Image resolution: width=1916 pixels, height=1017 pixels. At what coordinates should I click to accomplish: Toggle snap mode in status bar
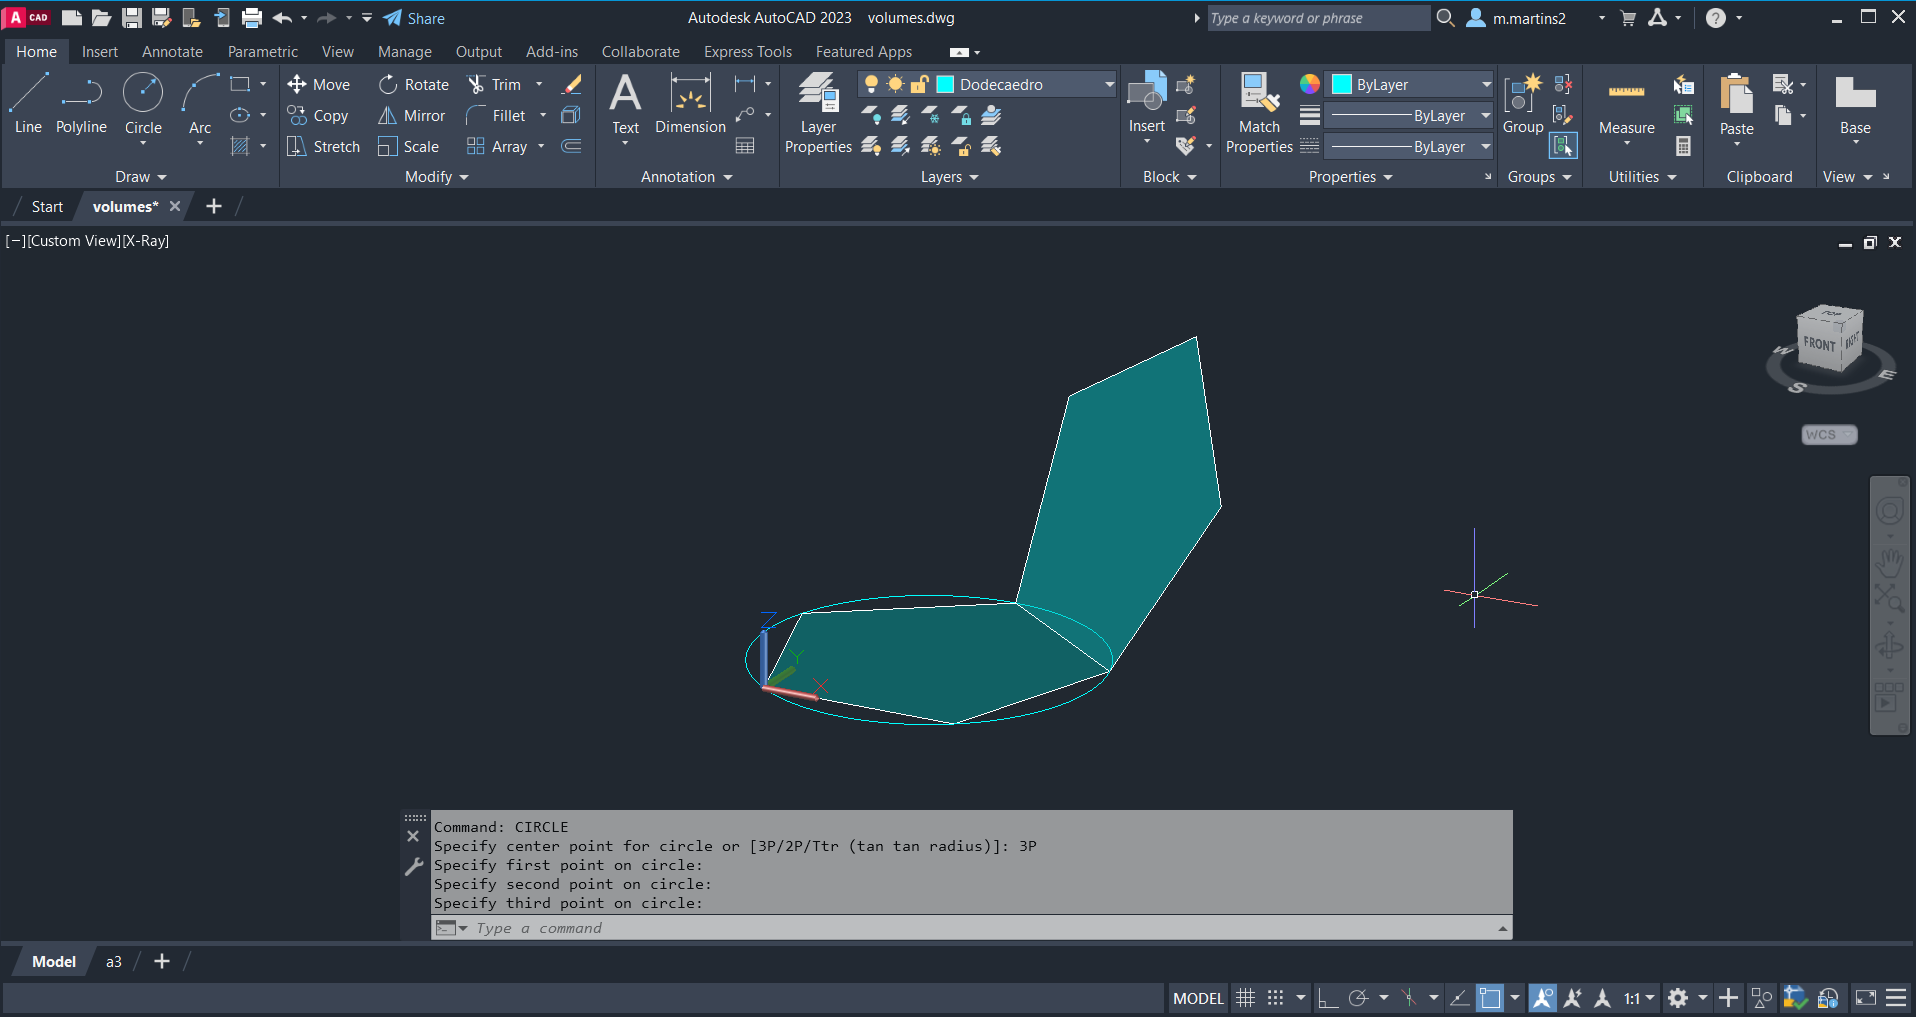(x=1275, y=998)
